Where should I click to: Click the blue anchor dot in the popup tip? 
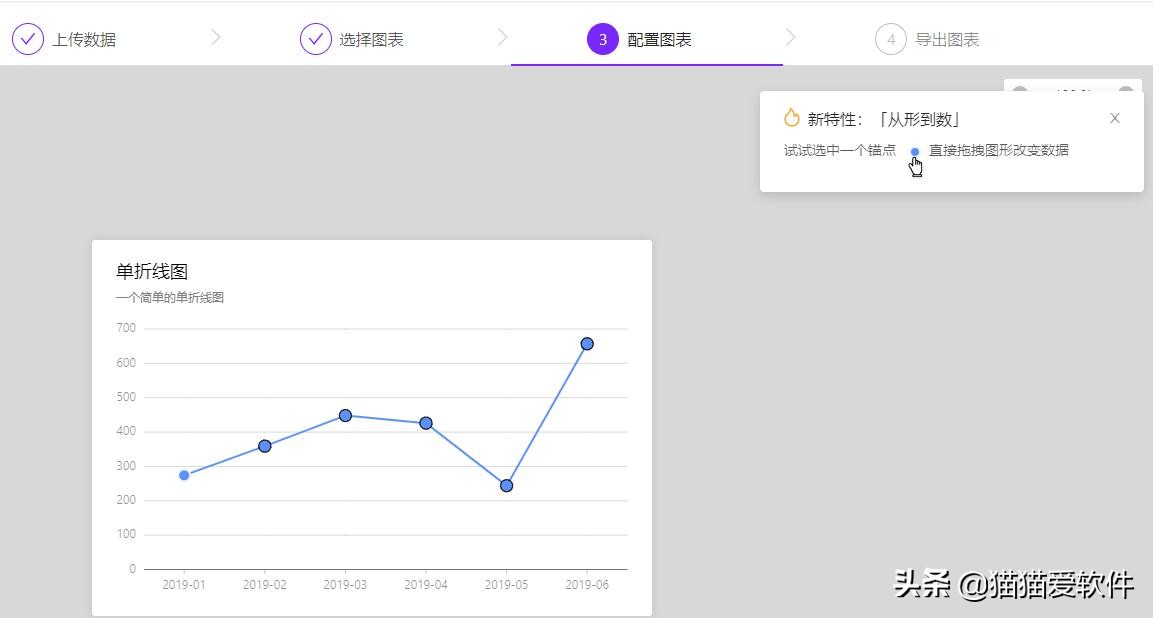point(914,151)
